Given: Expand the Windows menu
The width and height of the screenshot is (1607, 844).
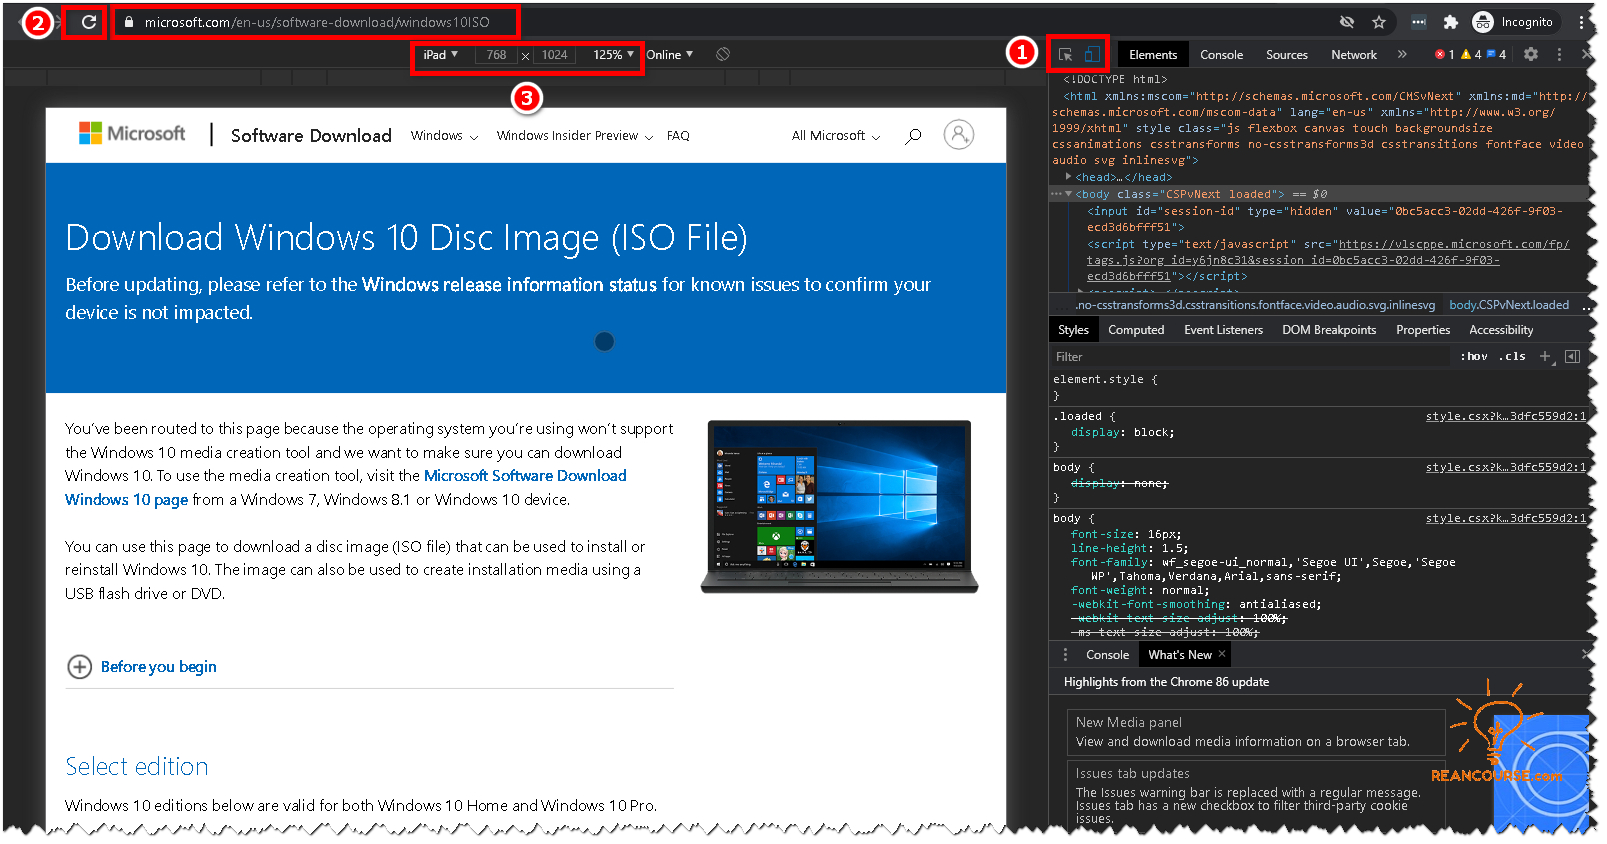Looking at the screenshot, I should point(444,136).
